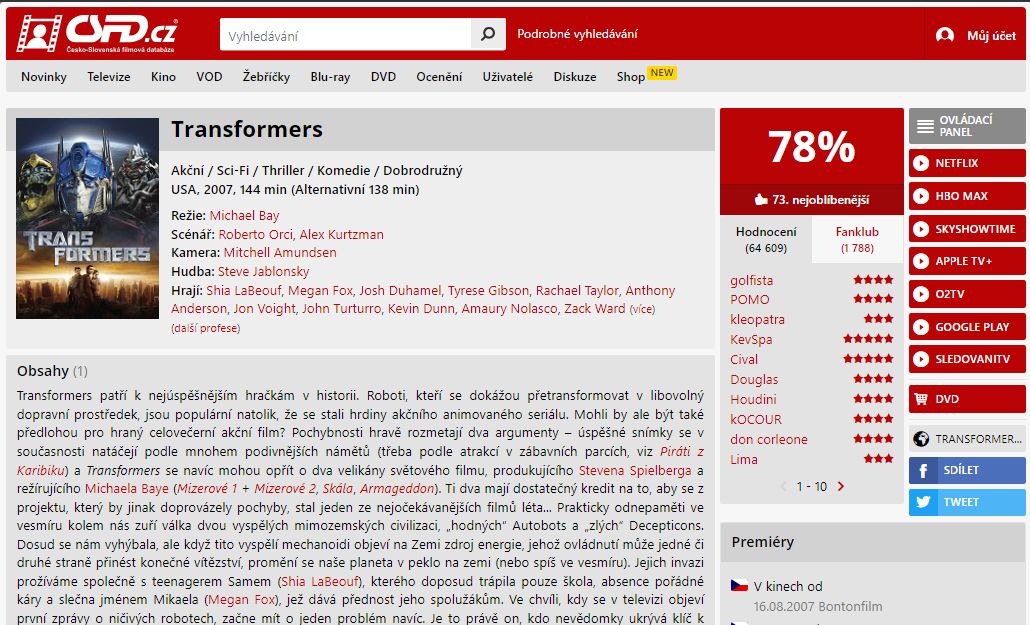This screenshot has width=1030, height=625.
Task: Open the Žebříčky menu item
Action: tap(266, 77)
